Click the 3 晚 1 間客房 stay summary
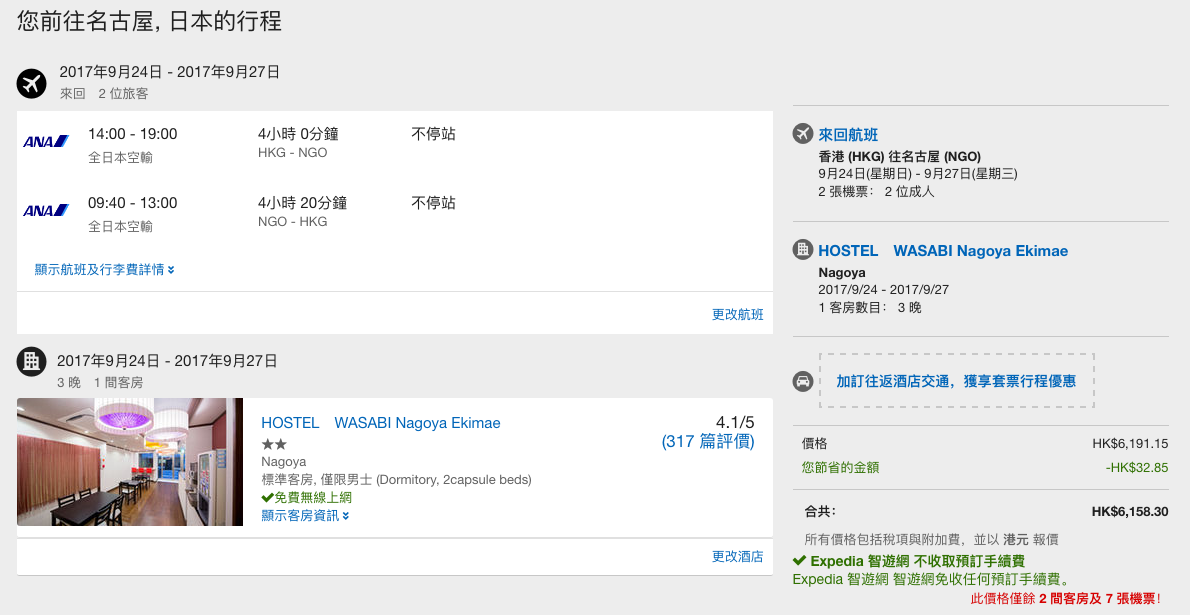Image resolution: width=1190 pixels, height=615 pixels. click(100, 383)
